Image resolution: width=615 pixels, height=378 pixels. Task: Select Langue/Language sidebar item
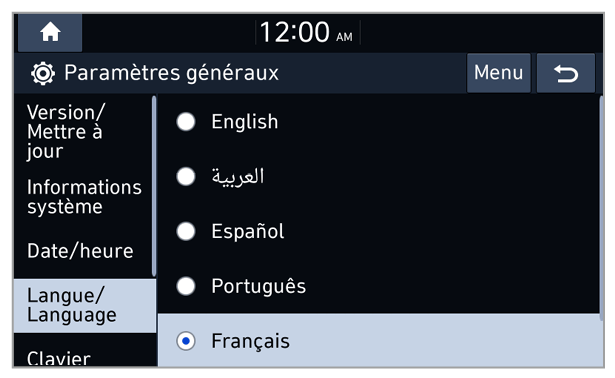point(85,306)
